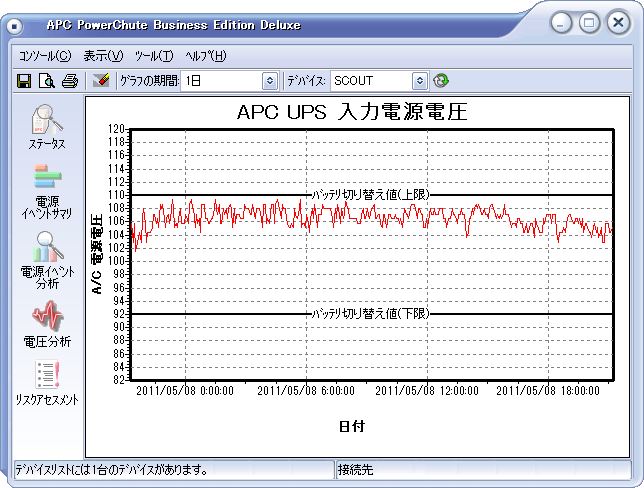The image size is (644, 488).
Task: Expand the デバイス SCOUT dropdown
Action: tap(420, 81)
